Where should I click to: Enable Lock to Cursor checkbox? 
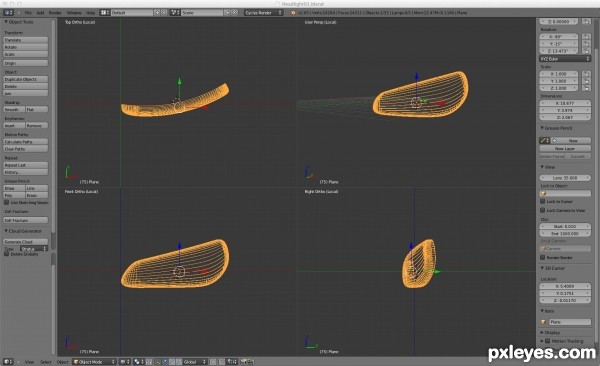tap(543, 201)
